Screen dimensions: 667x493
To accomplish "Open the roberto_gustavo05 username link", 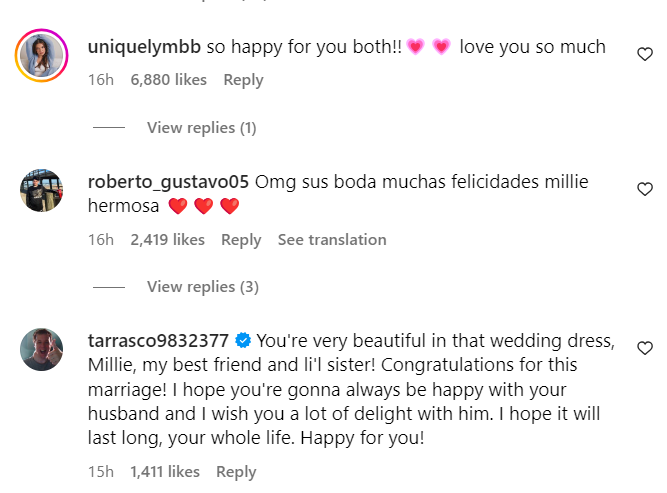I will [x=168, y=182].
